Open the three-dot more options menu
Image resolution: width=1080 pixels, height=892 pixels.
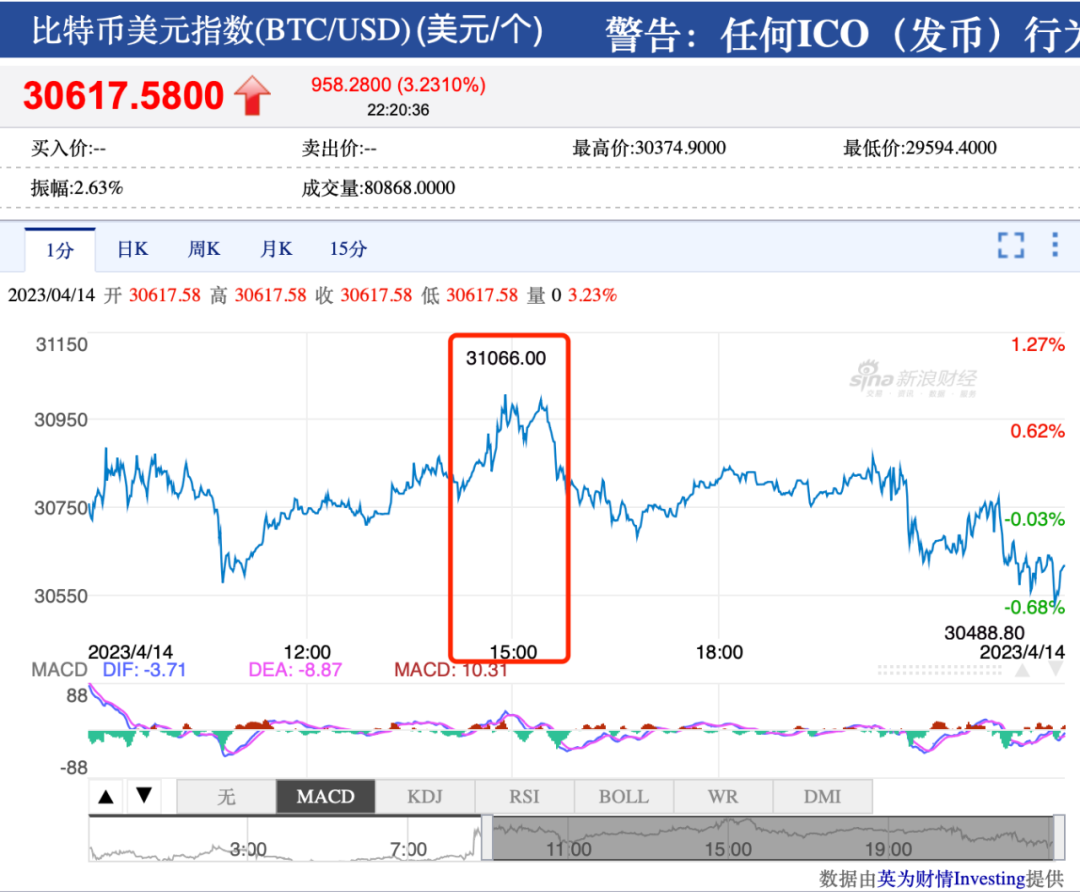1055,245
